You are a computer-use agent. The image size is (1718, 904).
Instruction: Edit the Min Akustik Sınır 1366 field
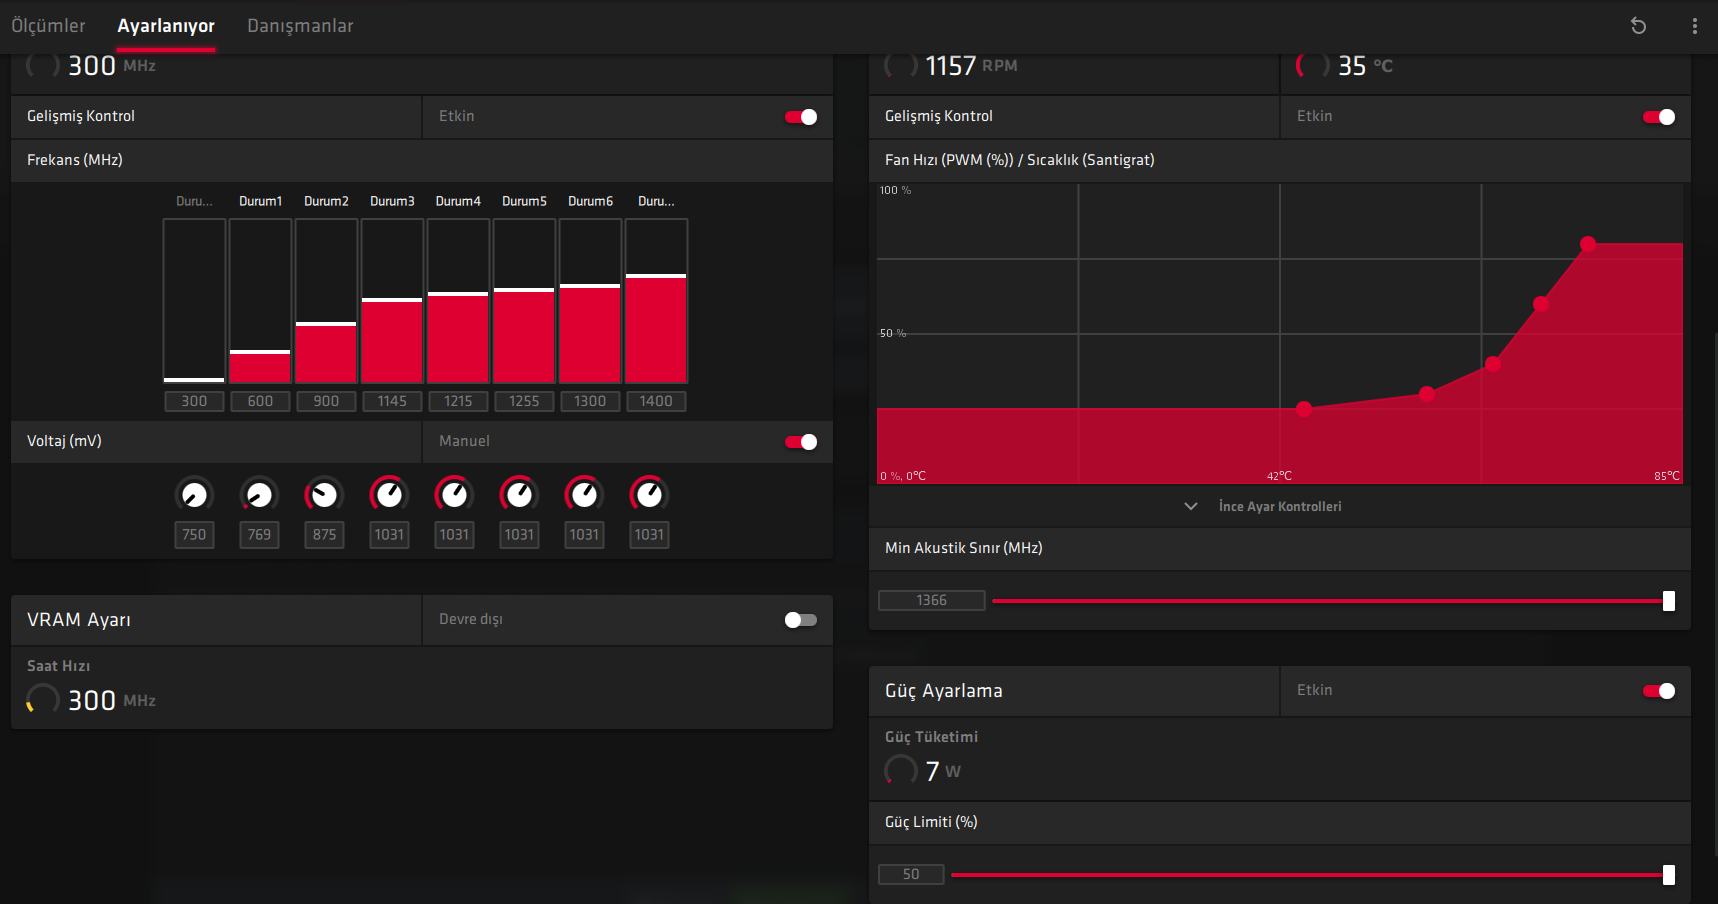pyautogui.click(x=931, y=600)
